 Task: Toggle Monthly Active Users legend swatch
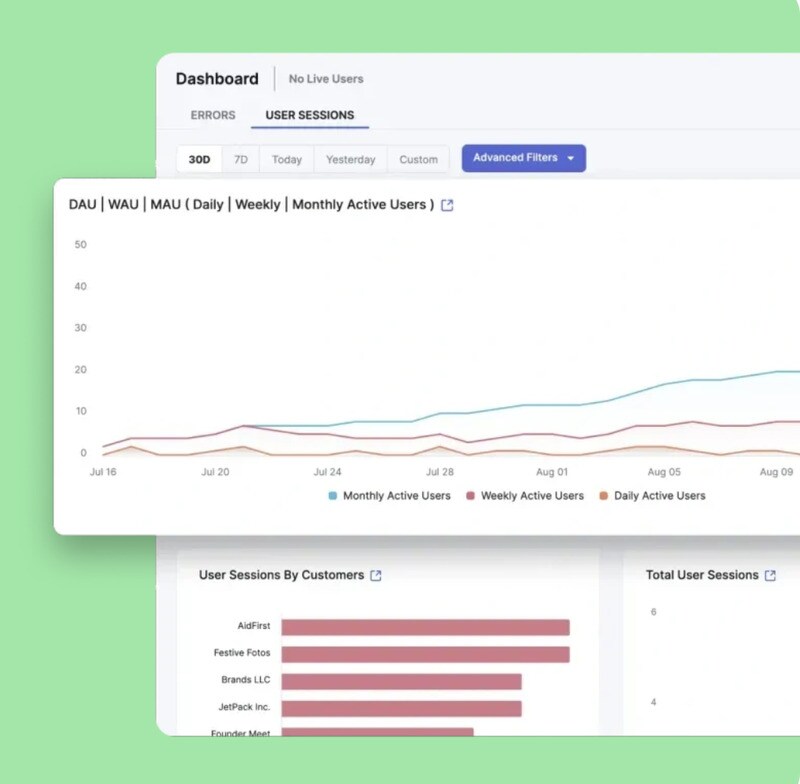click(x=333, y=496)
